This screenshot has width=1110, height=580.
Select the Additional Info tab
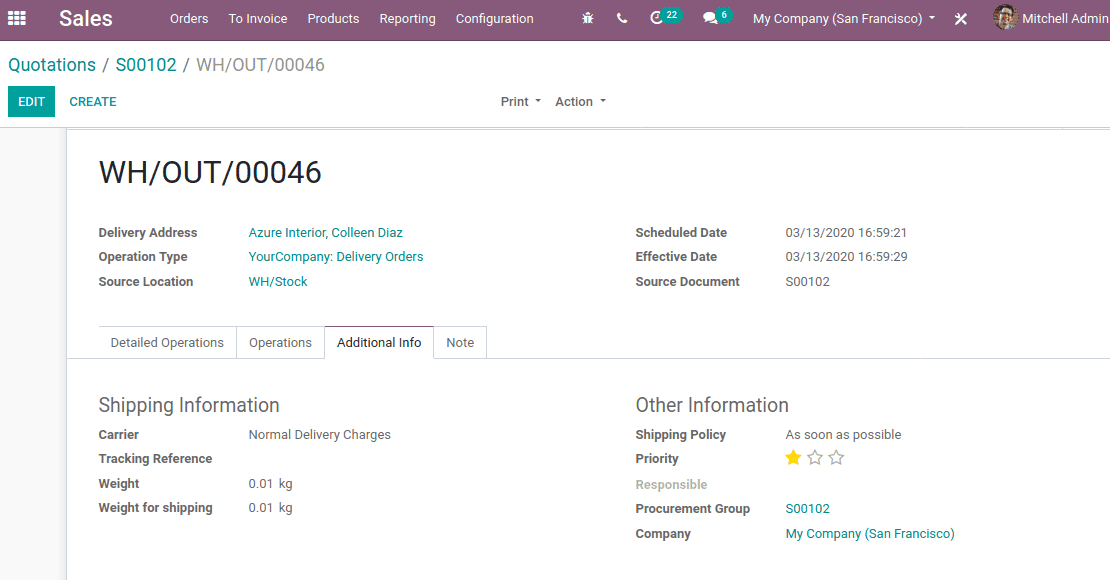(379, 343)
